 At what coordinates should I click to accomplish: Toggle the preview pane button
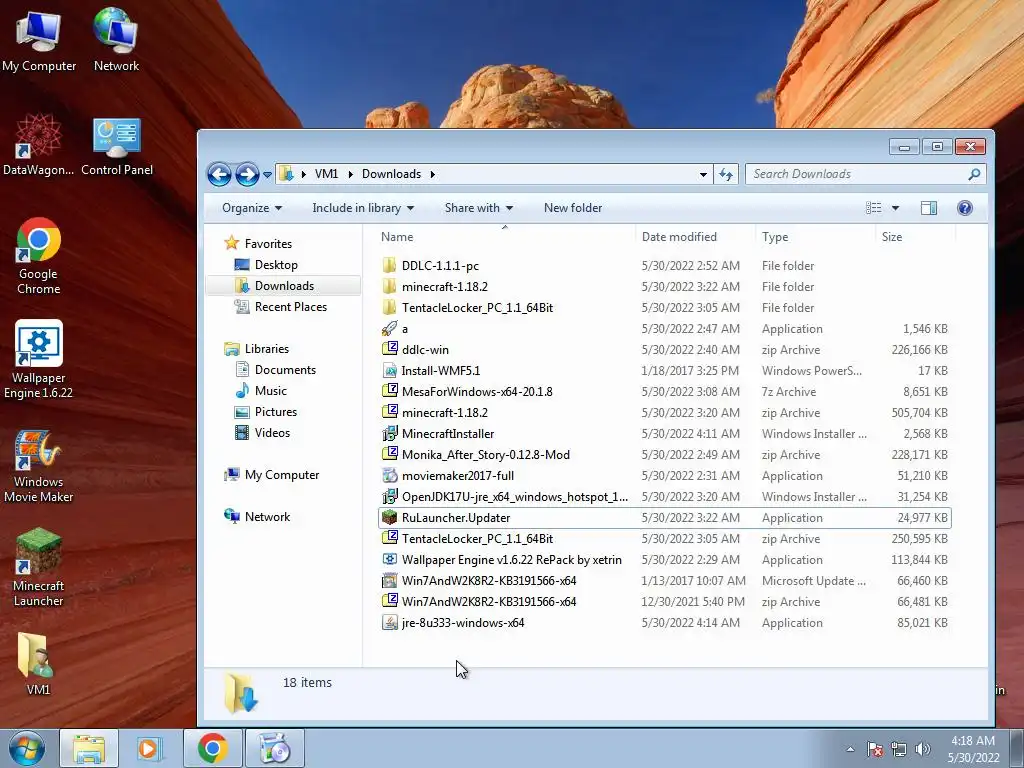(x=929, y=208)
